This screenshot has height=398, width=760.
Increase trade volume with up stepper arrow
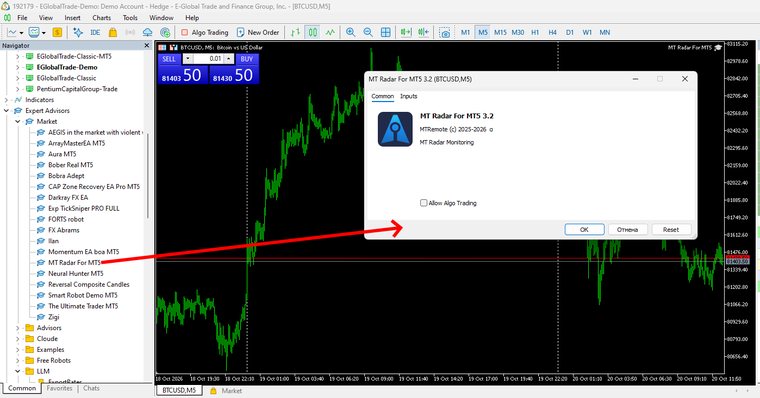coord(229,59)
